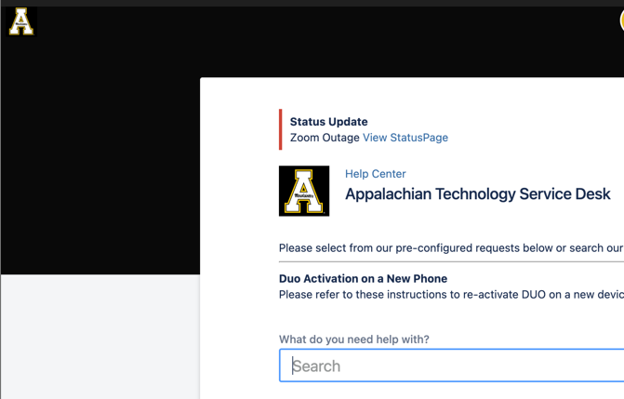Click the divider line above Duo Activation

[451, 262]
